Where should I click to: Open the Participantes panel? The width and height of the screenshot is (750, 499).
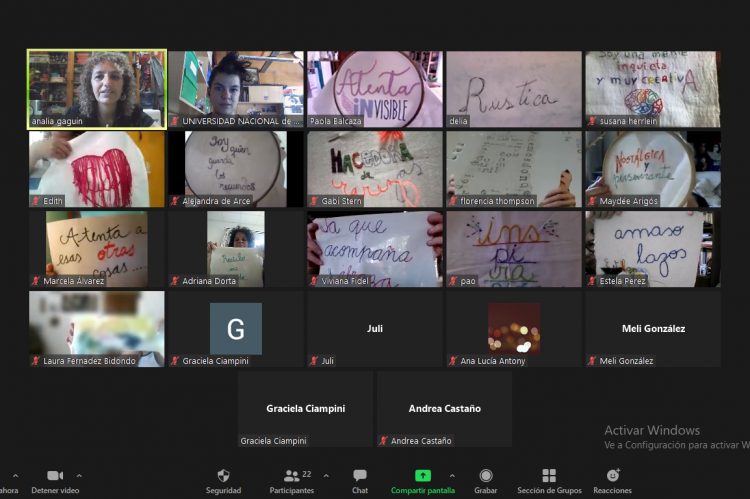[x=291, y=476]
